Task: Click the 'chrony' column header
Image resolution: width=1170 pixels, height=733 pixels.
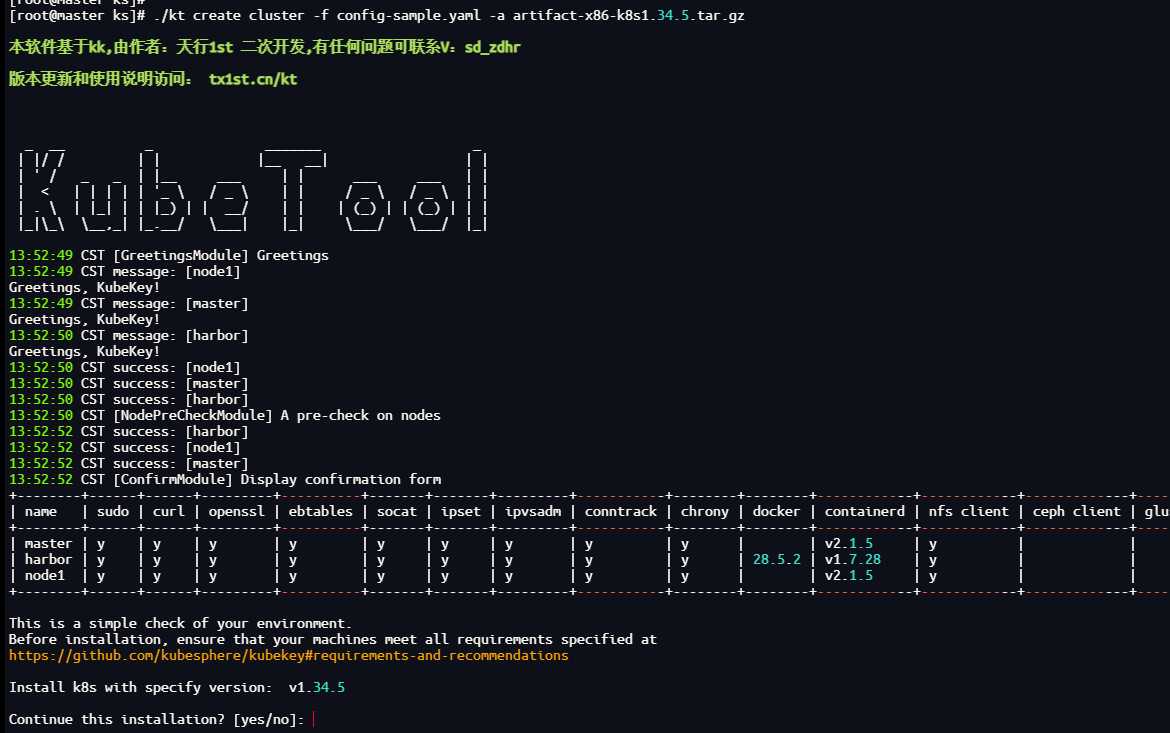Action: 704,511
